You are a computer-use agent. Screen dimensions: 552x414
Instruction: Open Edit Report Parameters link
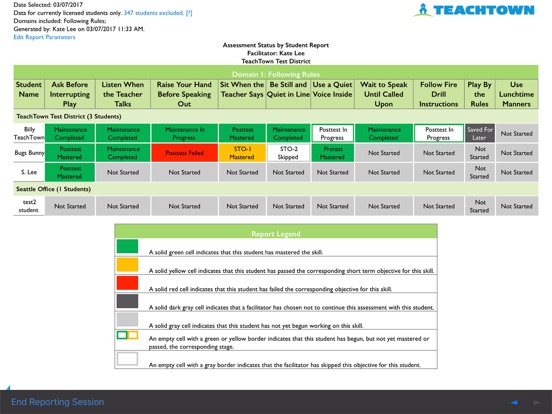tap(44, 37)
